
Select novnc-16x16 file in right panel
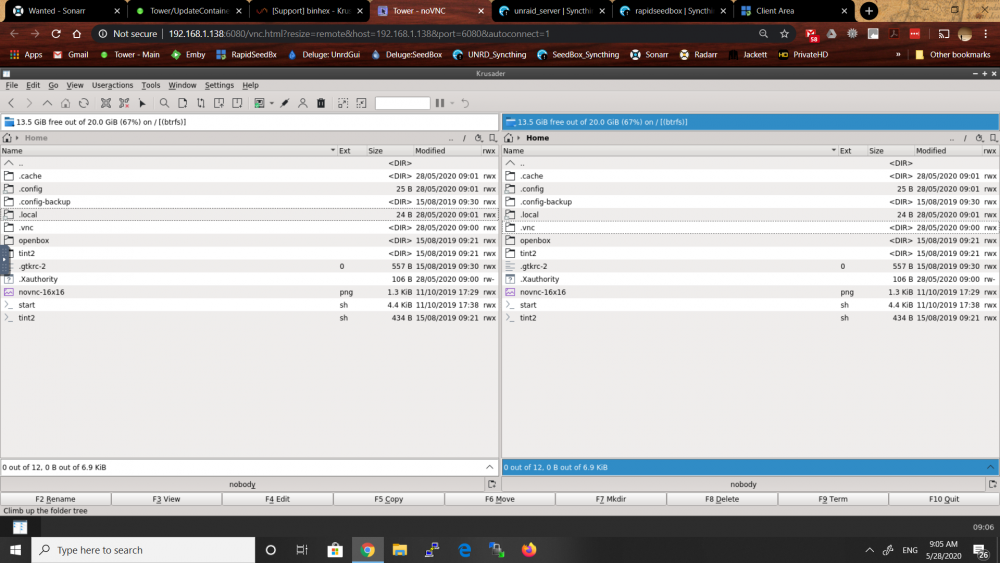(x=750, y=292)
